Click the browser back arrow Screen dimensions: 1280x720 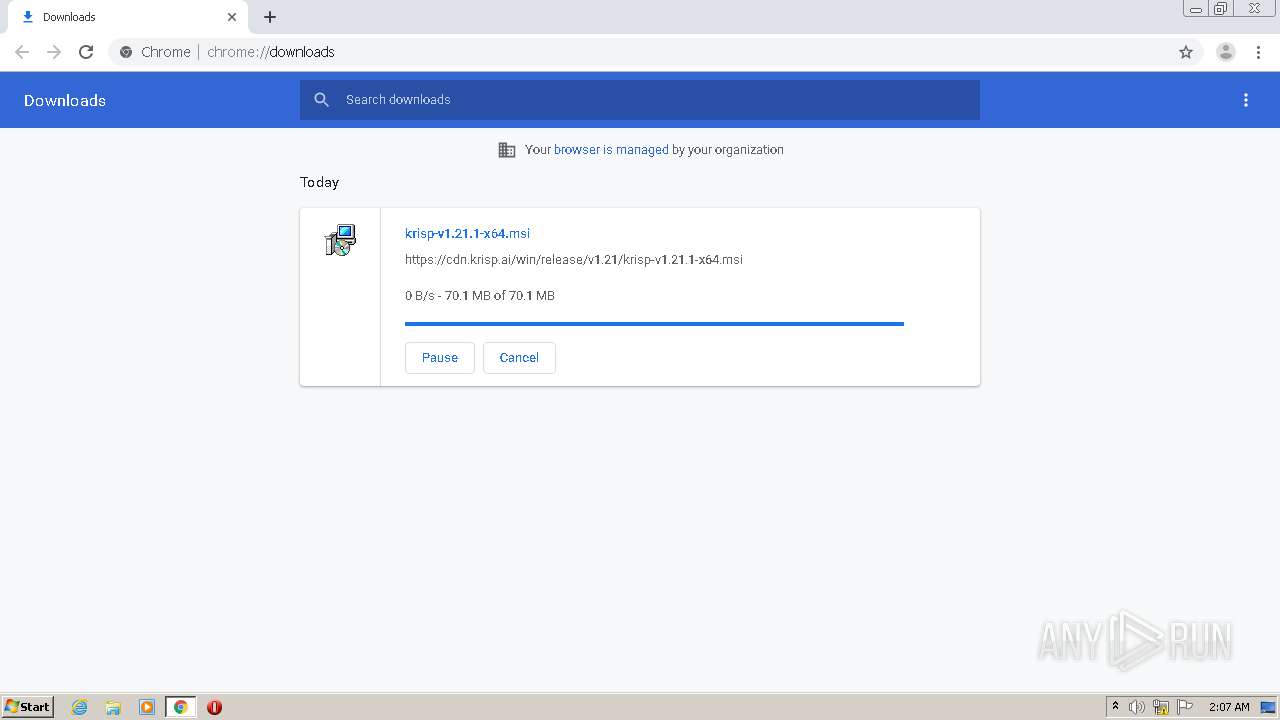pyautogui.click(x=22, y=52)
